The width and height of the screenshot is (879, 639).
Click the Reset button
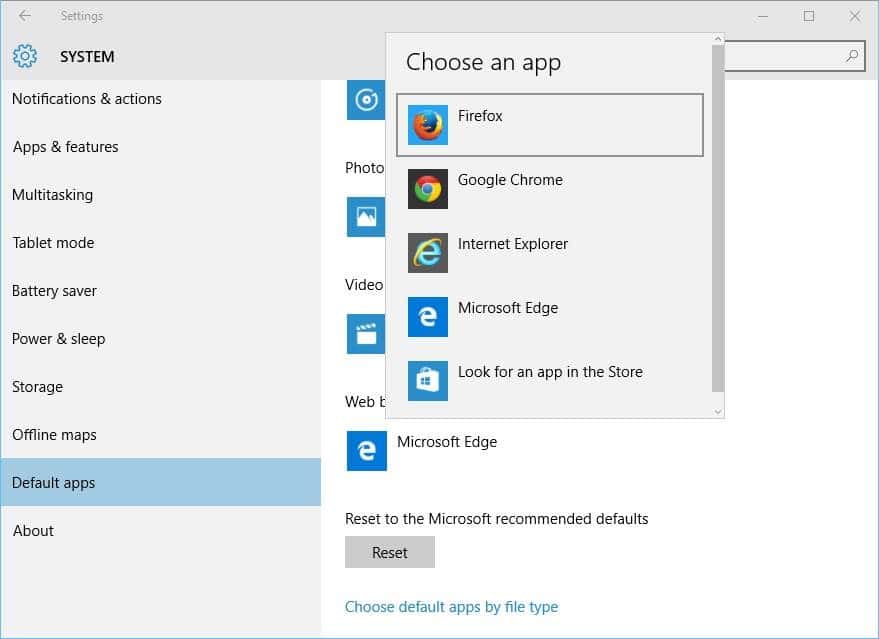click(390, 552)
